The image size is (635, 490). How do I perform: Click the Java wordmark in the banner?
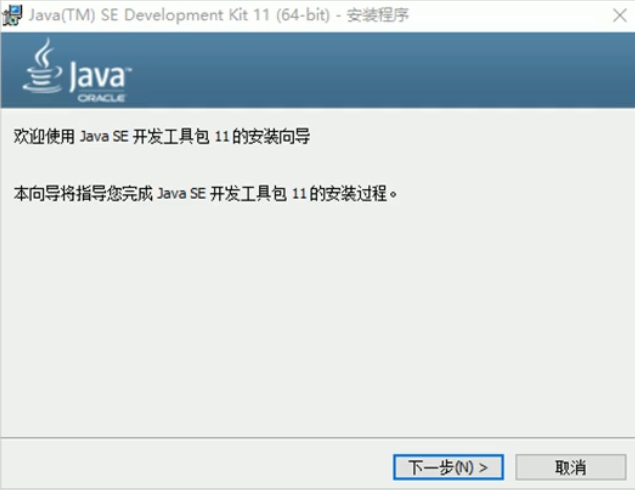pos(98,75)
